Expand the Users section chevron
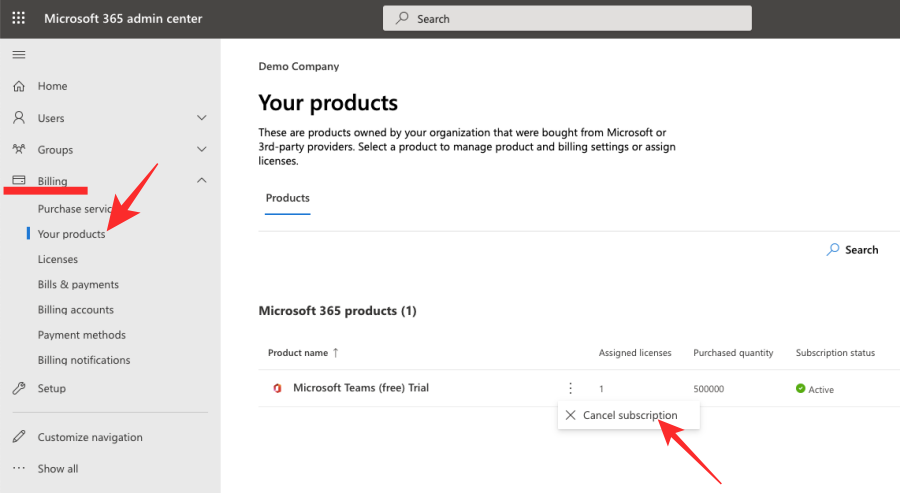 tap(202, 118)
